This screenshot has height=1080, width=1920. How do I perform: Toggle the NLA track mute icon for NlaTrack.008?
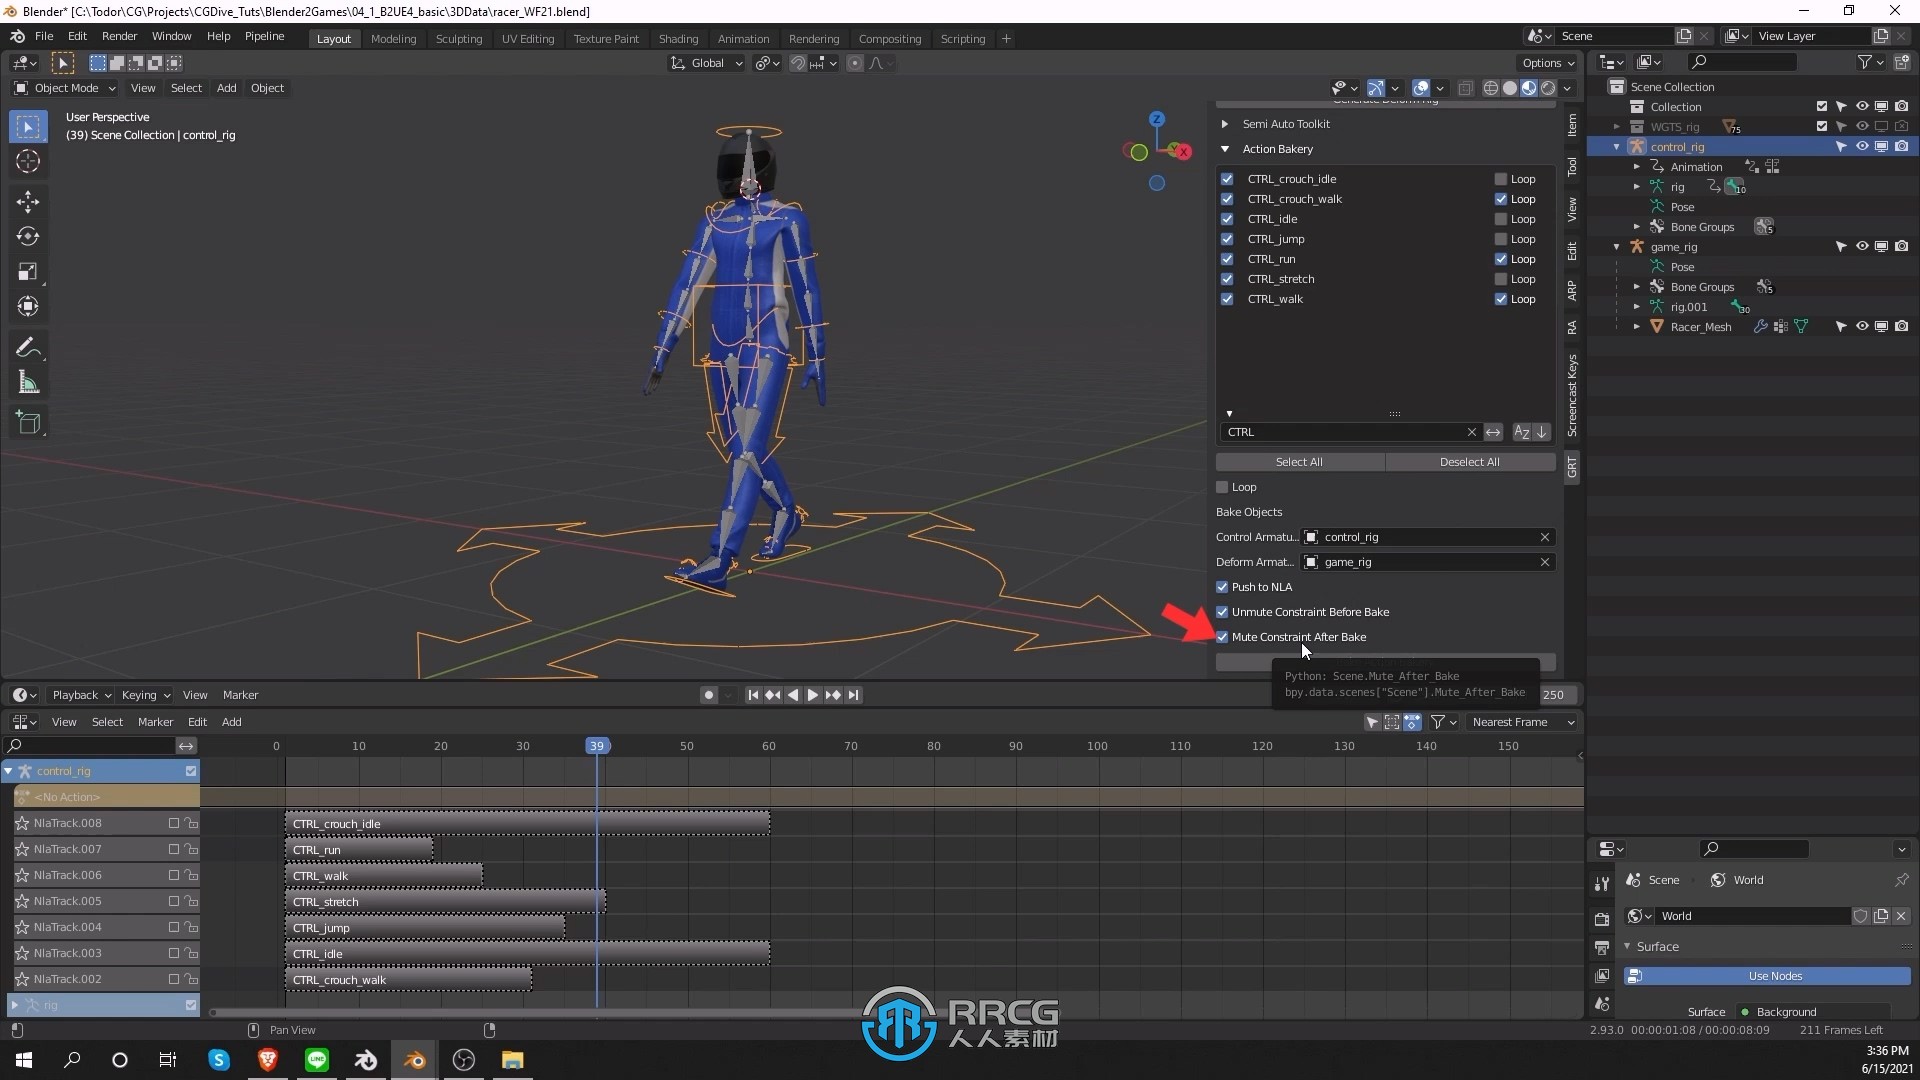[173, 823]
